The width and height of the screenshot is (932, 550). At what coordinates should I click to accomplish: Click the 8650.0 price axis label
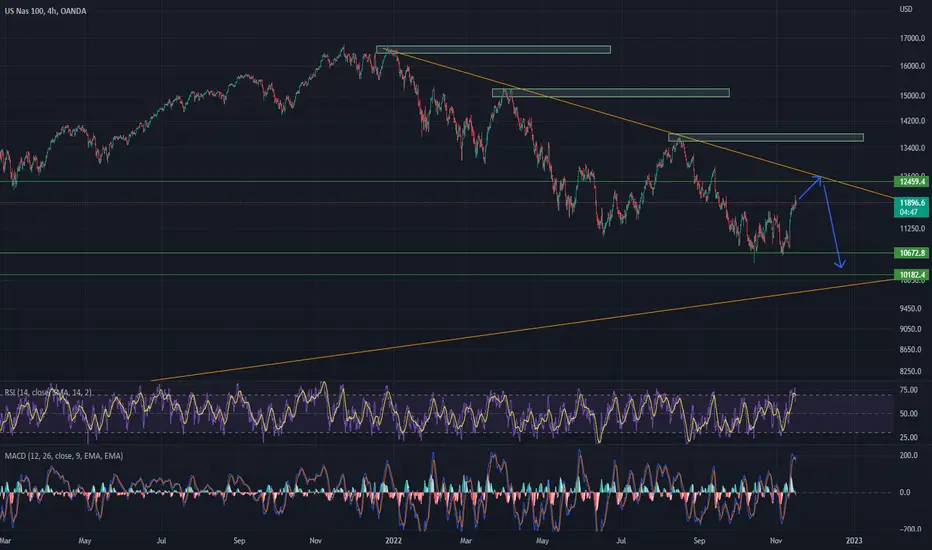(x=910, y=350)
